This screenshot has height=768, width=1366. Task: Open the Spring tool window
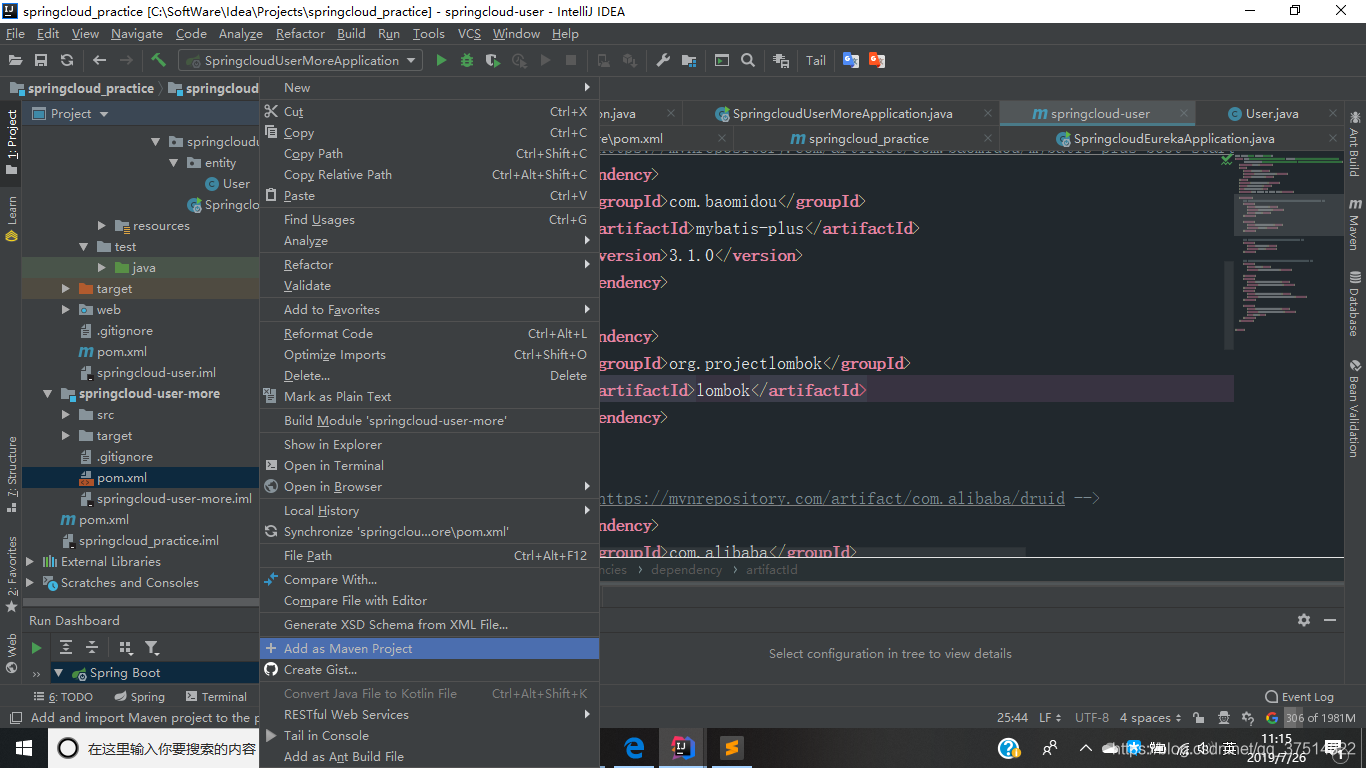140,697
